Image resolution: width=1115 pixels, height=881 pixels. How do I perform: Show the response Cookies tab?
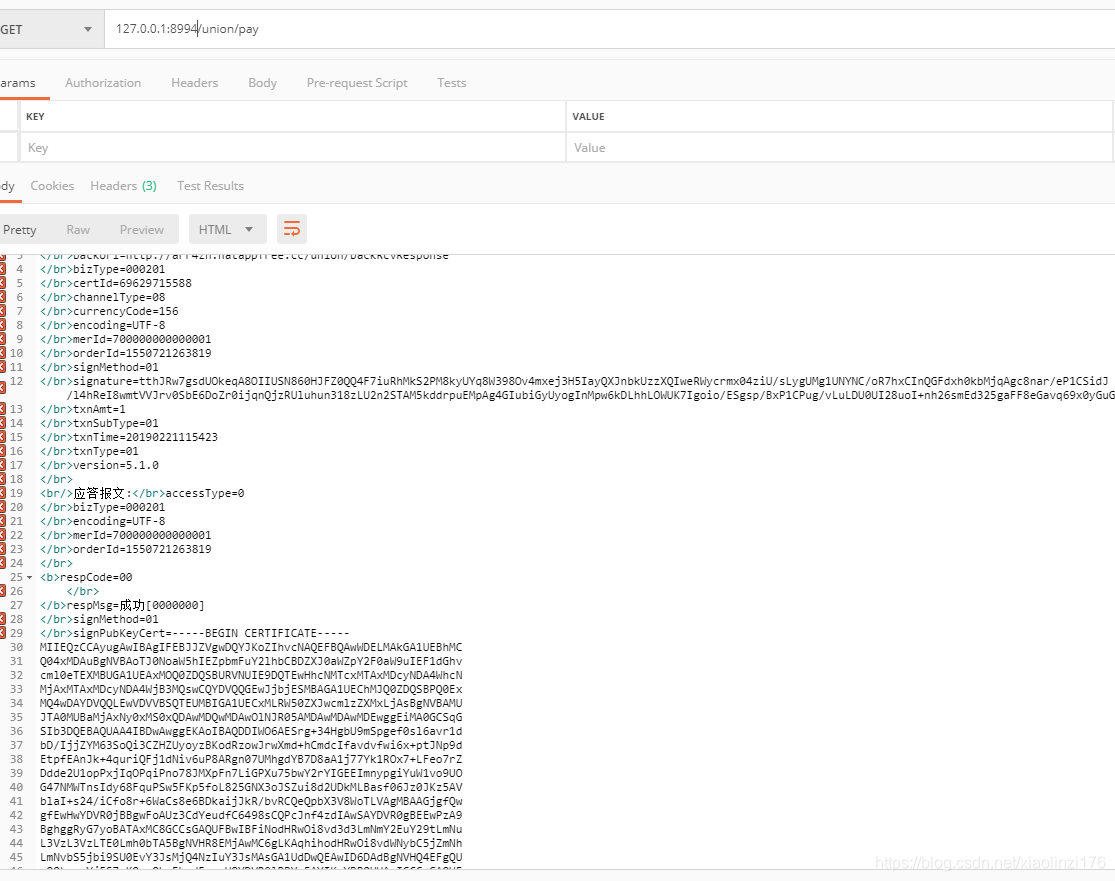[x=52, y=186]
